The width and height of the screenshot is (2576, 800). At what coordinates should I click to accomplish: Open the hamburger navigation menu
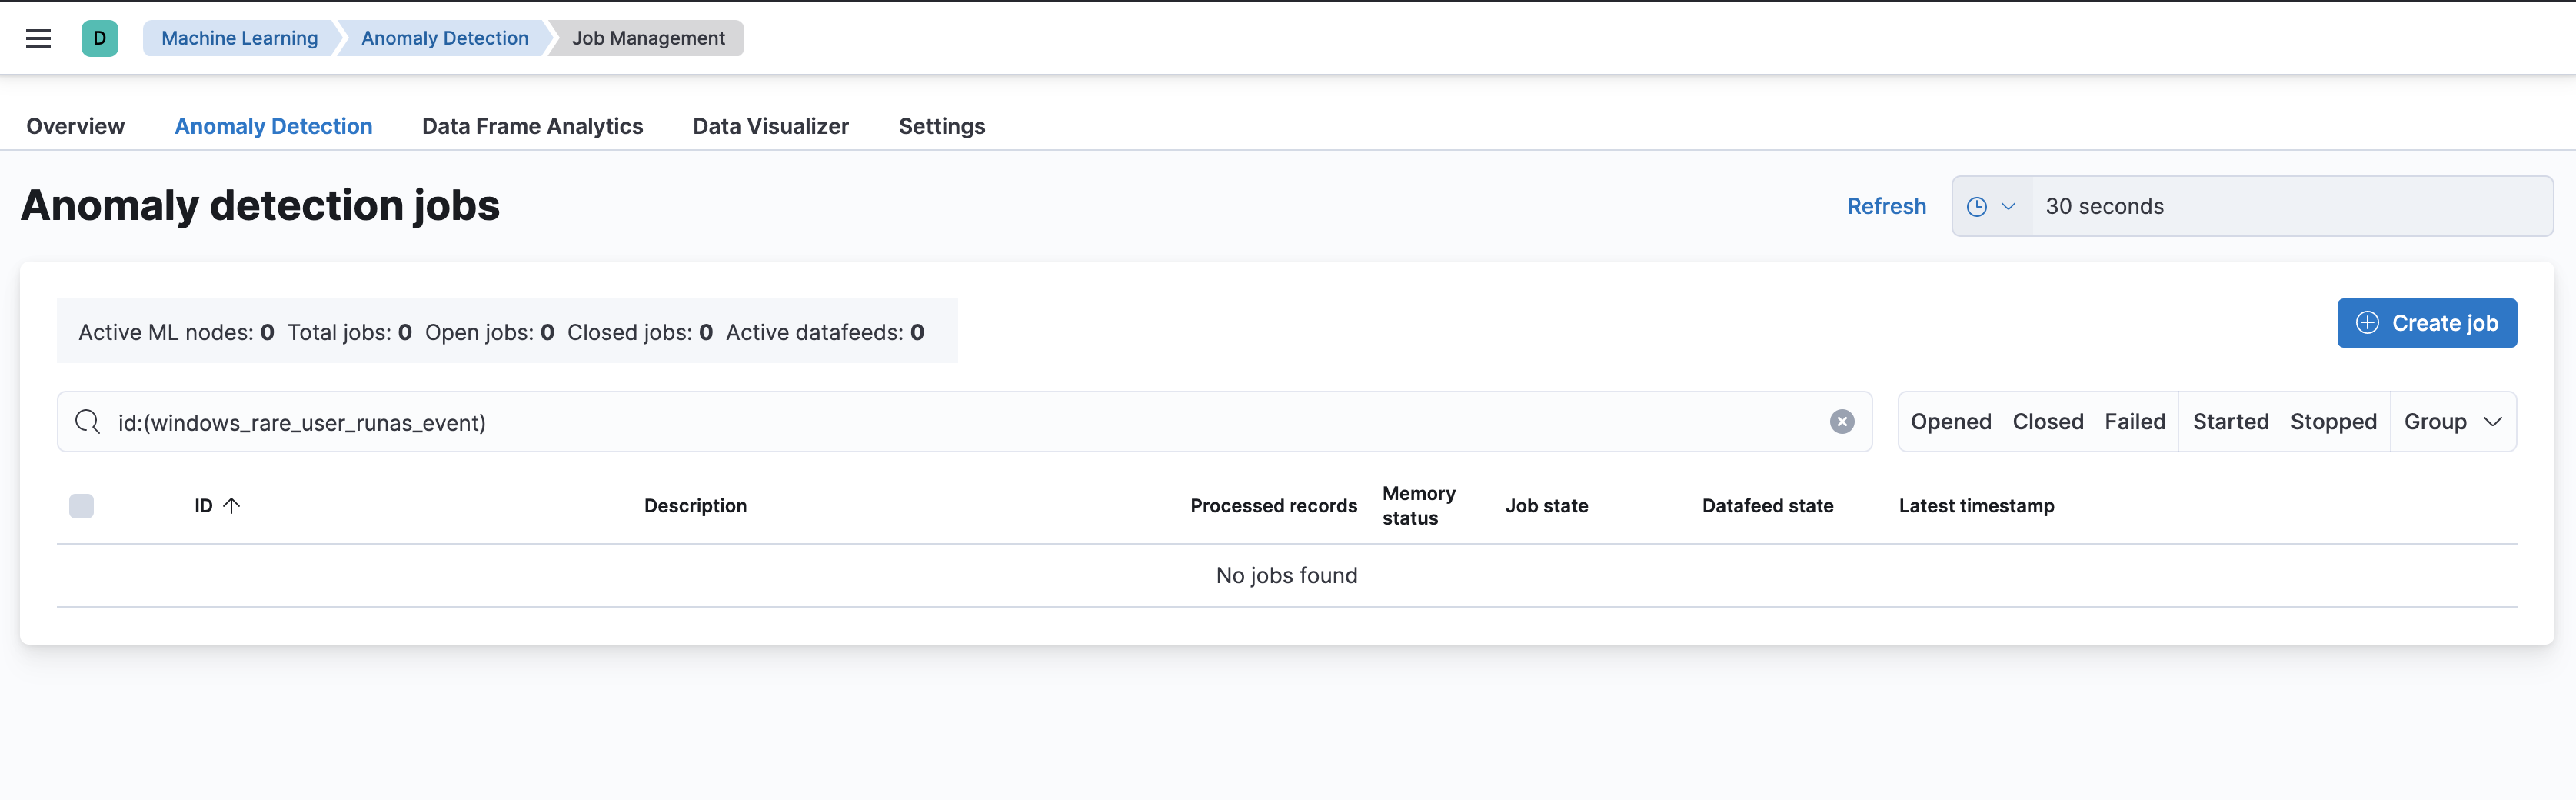tap(38, 38)
